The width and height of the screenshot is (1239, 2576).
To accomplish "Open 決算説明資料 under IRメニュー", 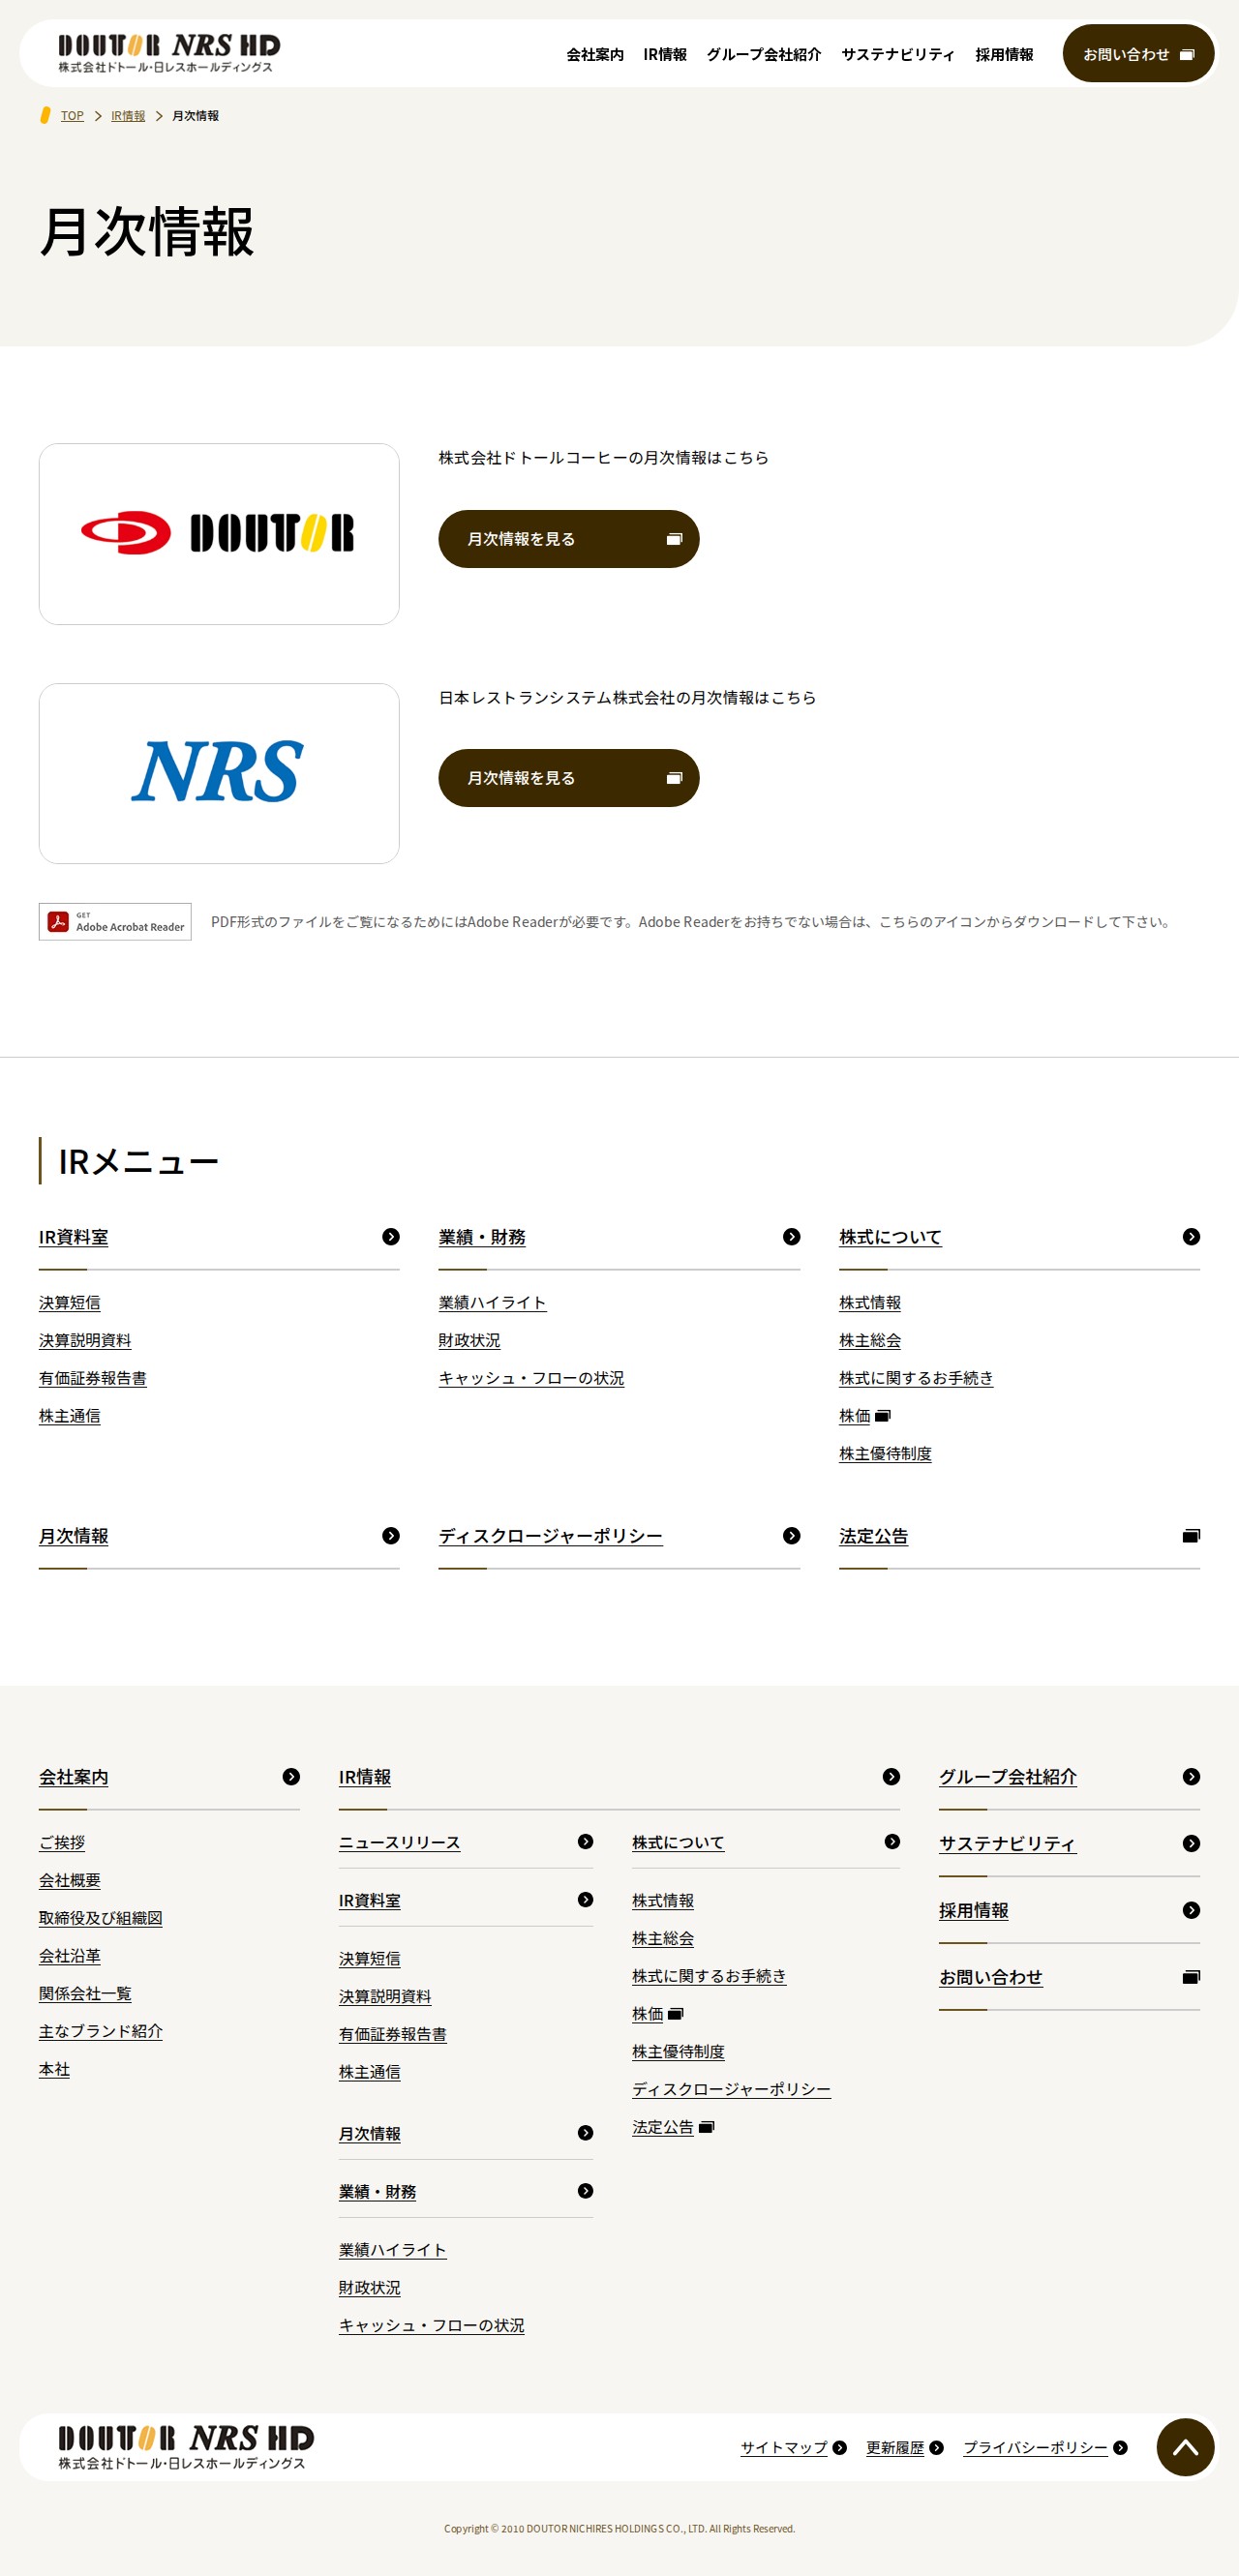I will pyautogui.click(x=85, y=1340).
